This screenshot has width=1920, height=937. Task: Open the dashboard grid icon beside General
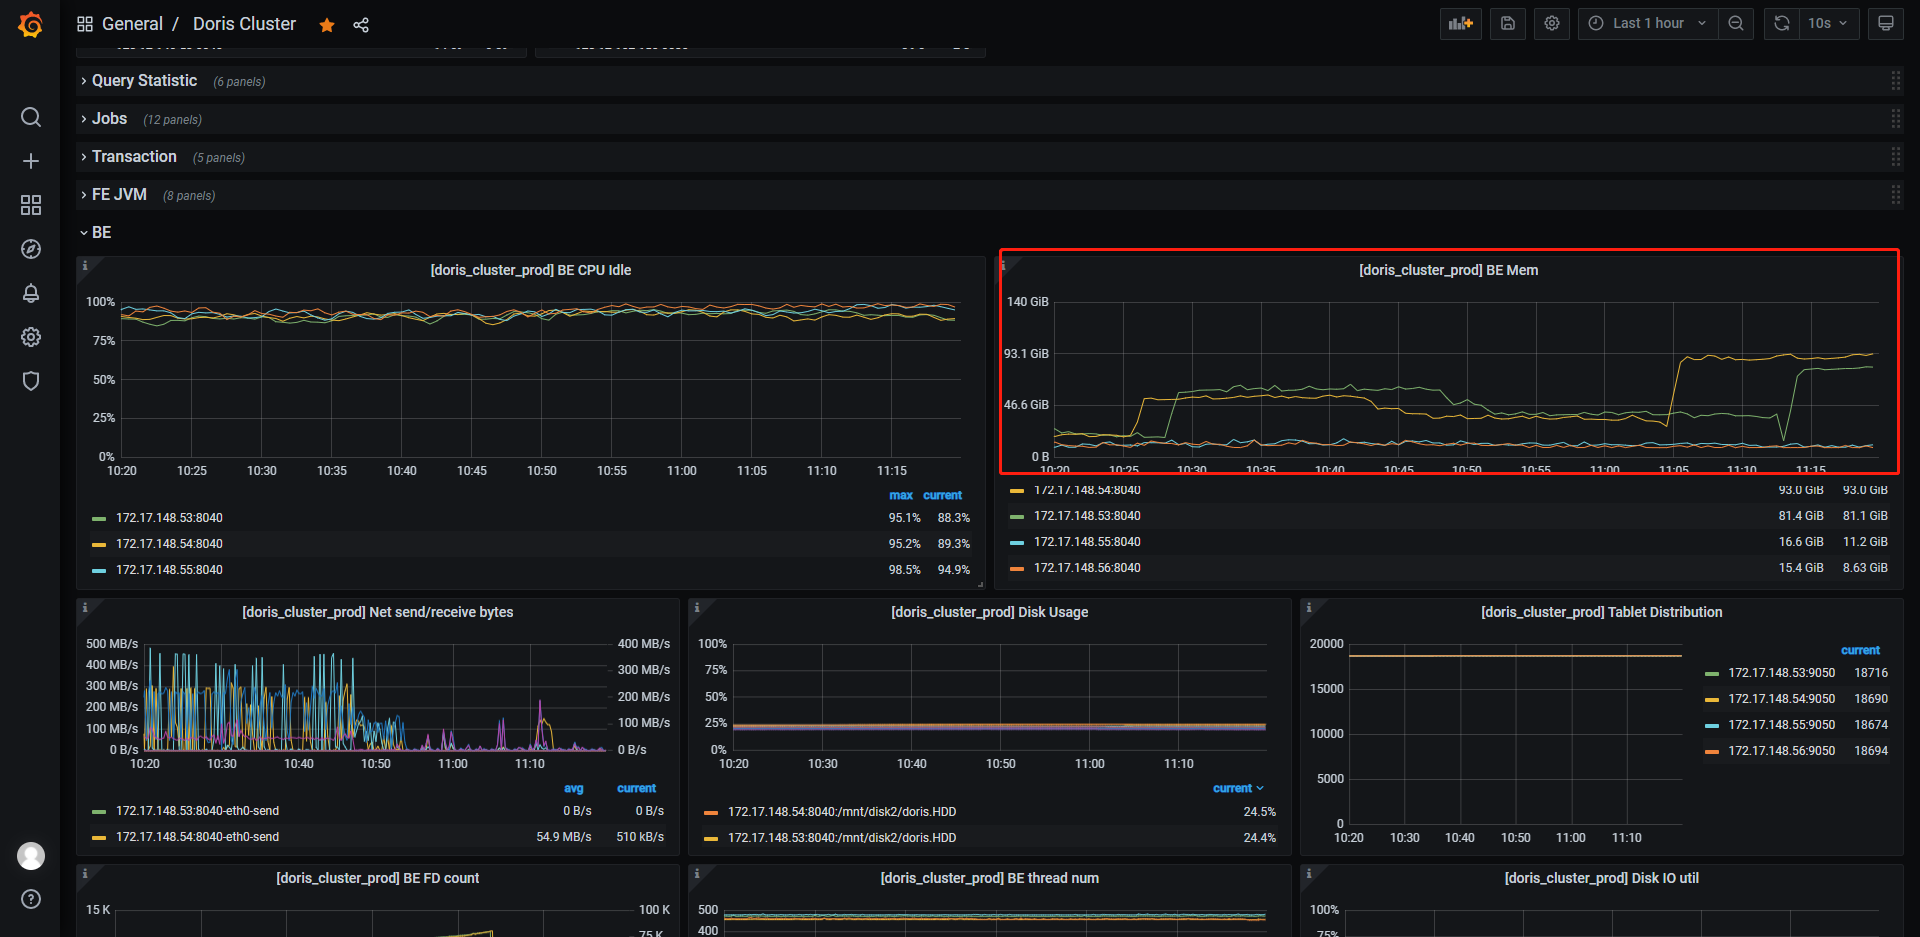[85, 24]
